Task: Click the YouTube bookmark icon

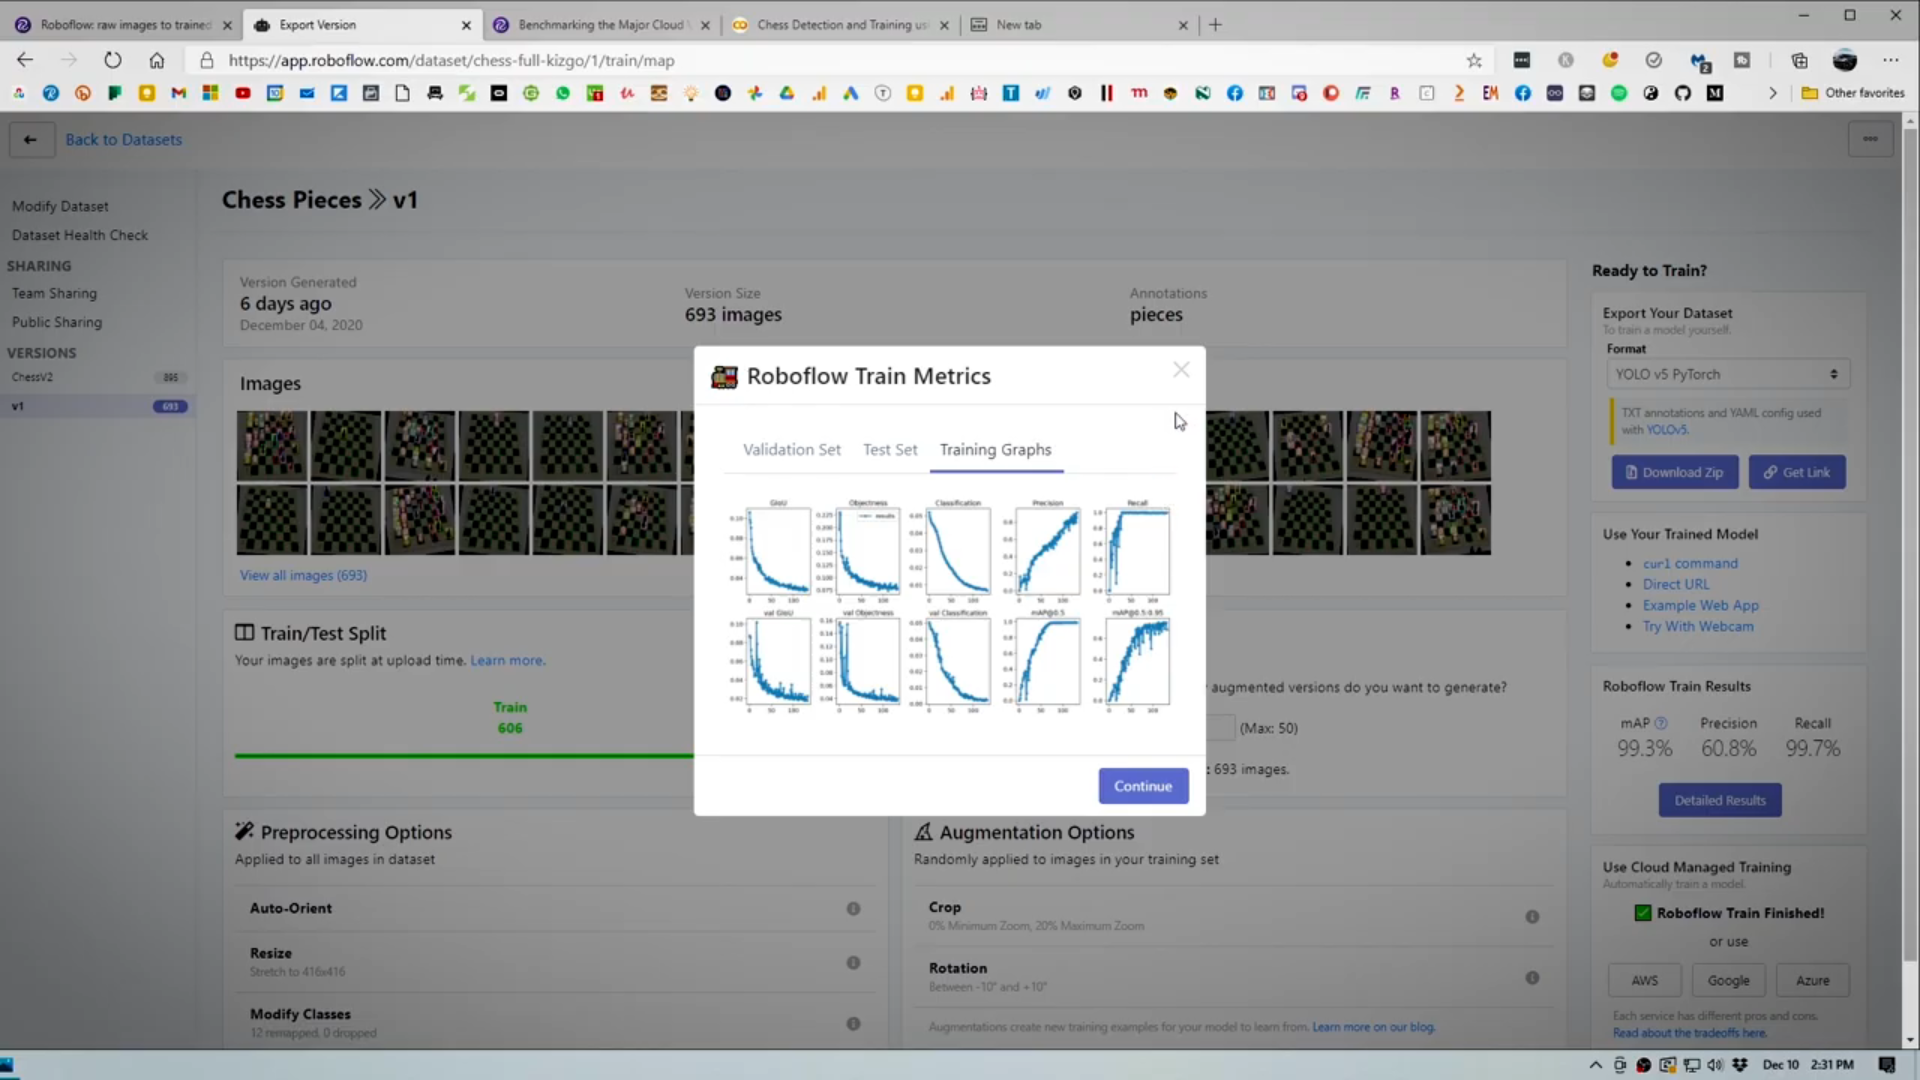Action: click(x=243, y=93)
